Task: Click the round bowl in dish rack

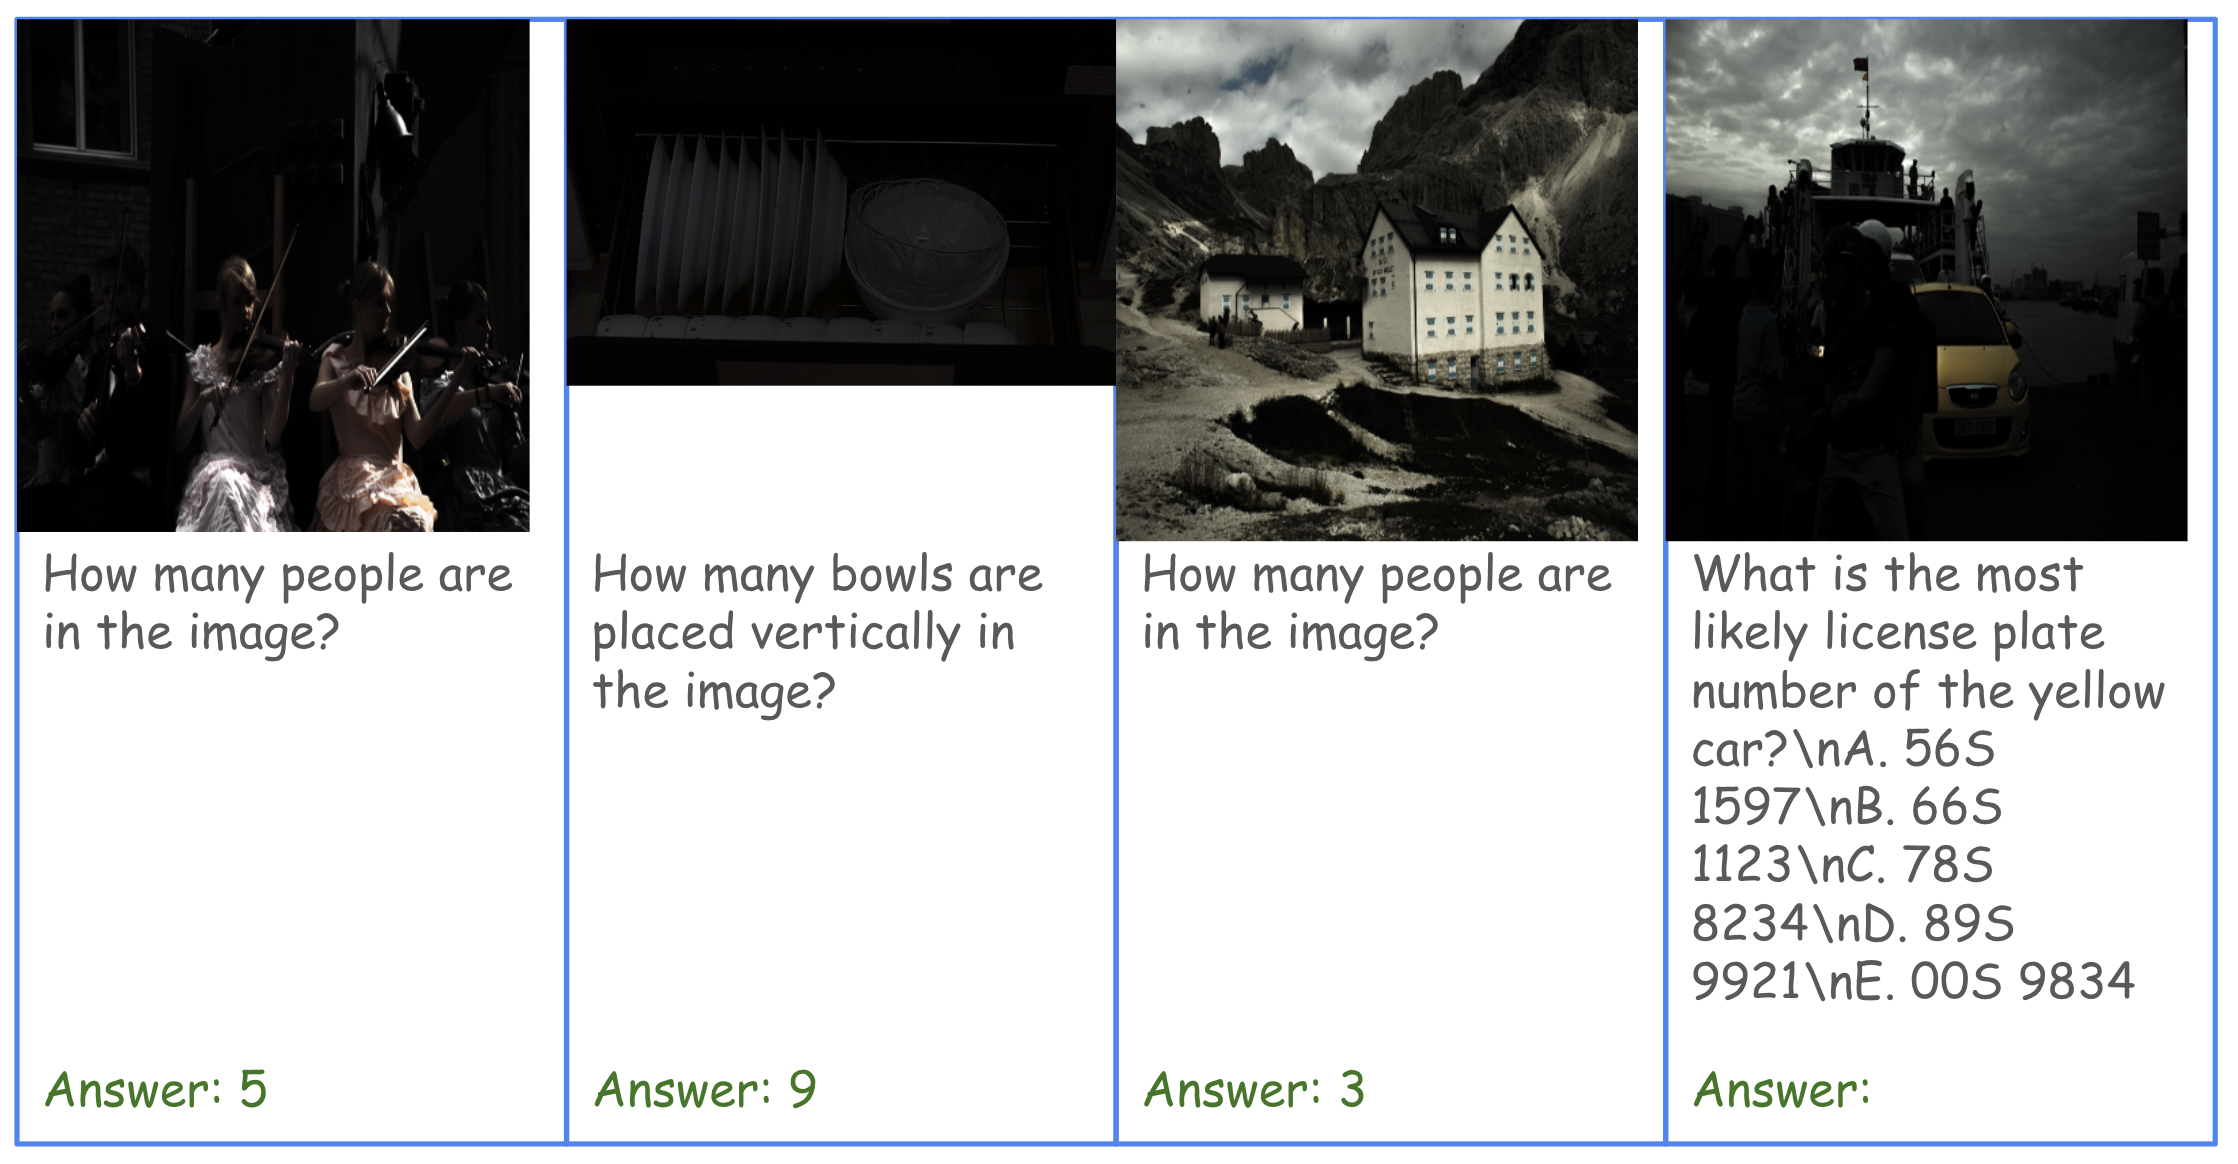Action: (x=926, y=248)
